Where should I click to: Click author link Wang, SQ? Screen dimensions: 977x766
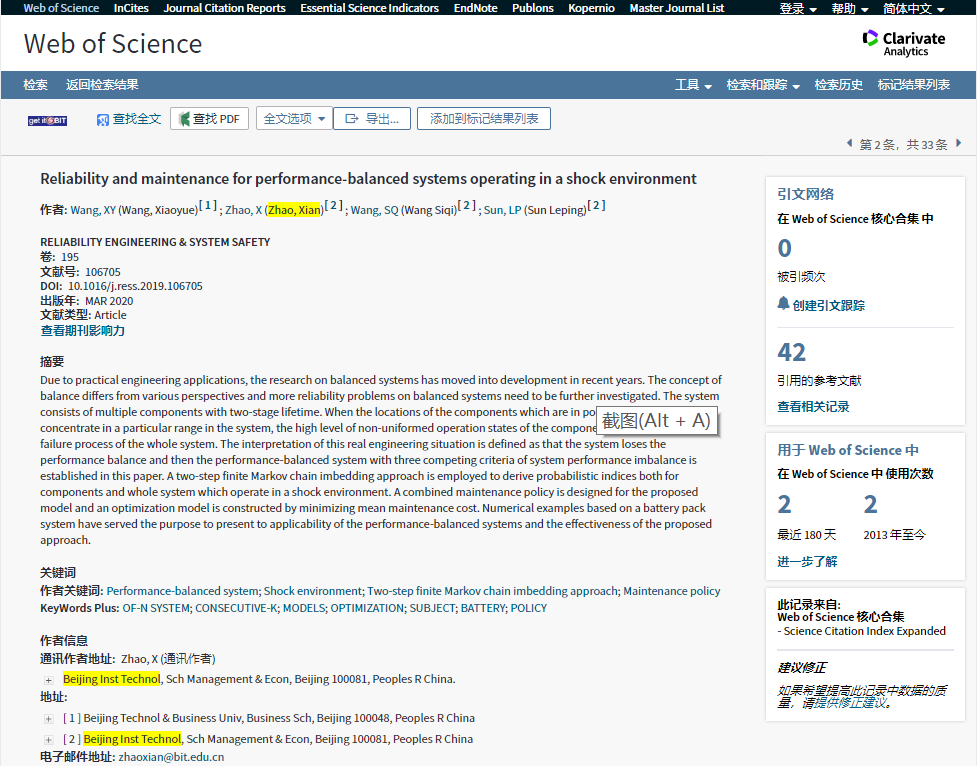pos(374,210)
